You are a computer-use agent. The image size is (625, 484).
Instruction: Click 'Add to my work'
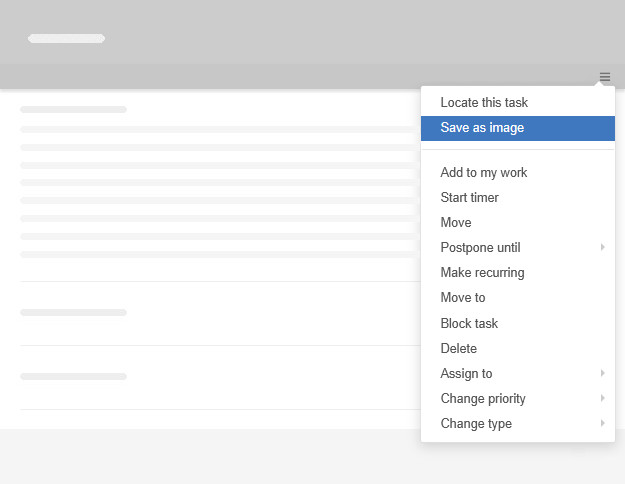pyautogui.click(x=483, y=173)
